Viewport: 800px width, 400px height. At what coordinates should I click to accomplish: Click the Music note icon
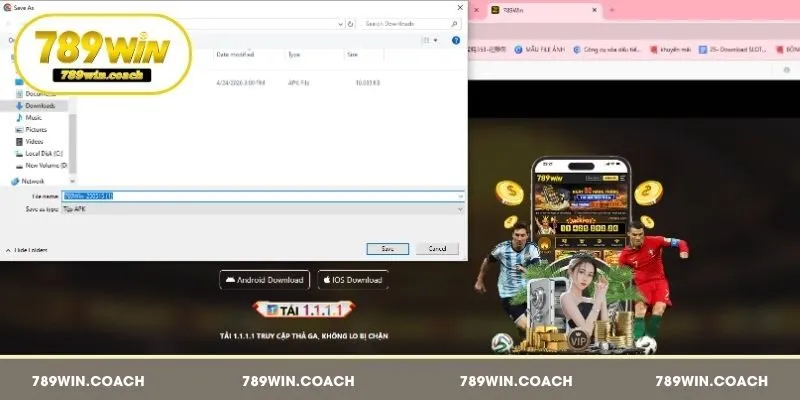19,118
